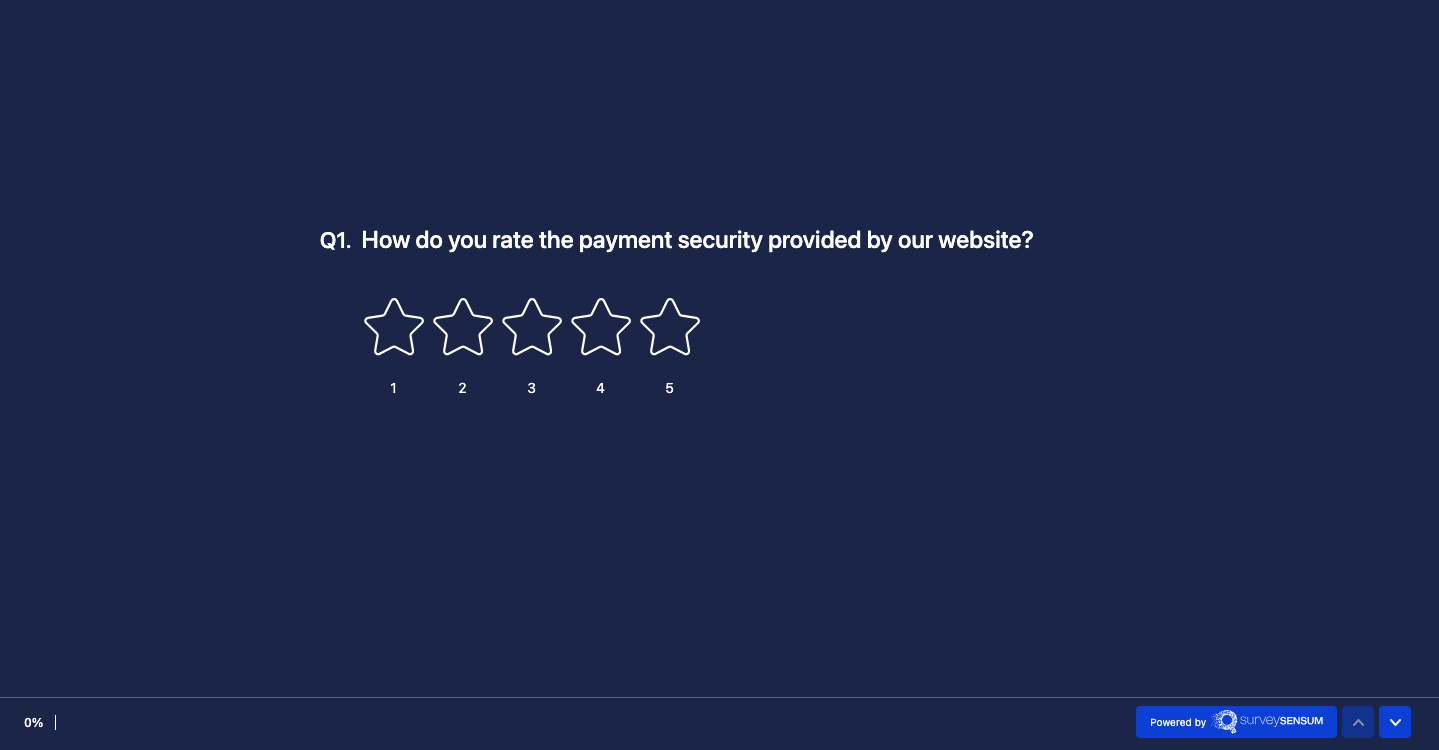Choose the fourth star rating
This screenshot has width=1439, height=750.
click(600, 327)
